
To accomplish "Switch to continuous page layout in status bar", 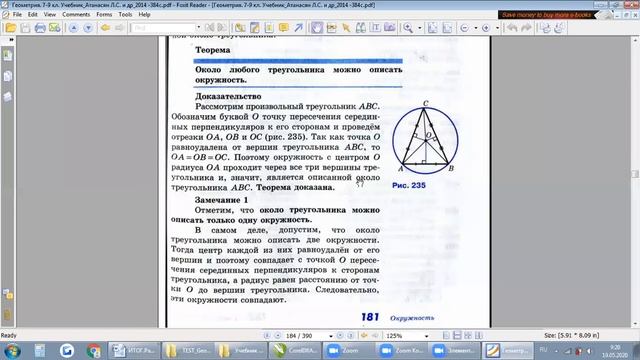I will pos(457,336).
